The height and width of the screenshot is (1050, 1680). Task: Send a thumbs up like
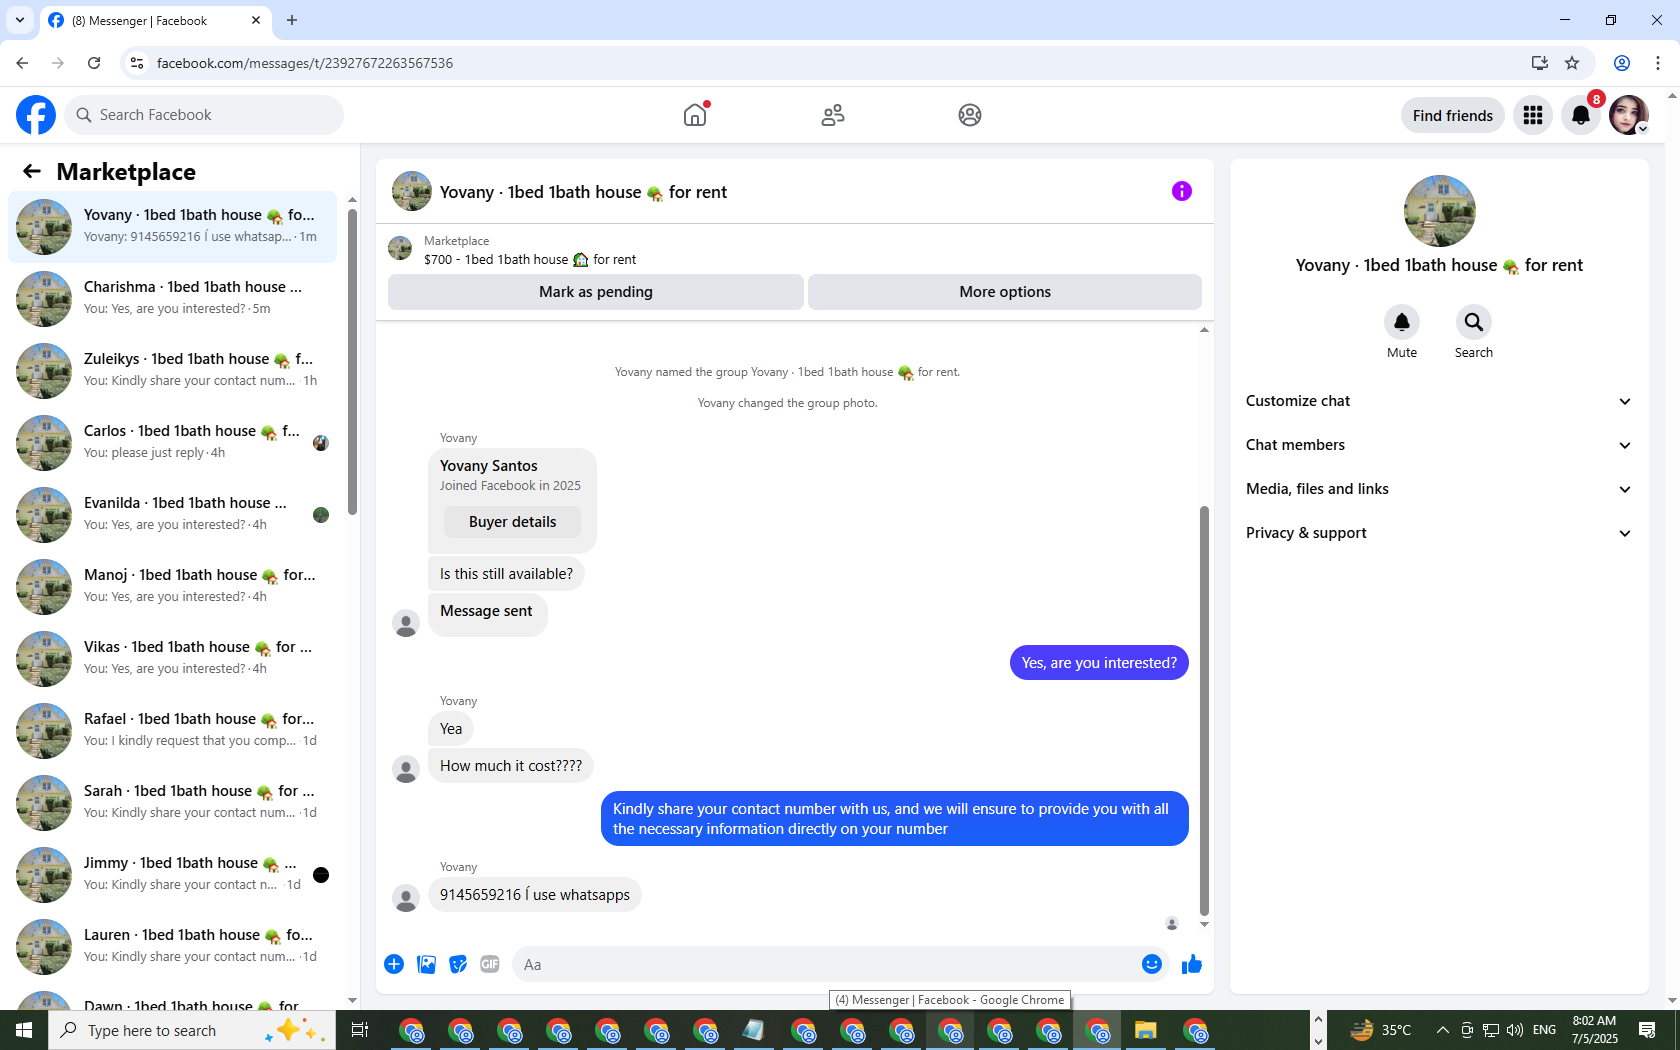coord(1192,964)
